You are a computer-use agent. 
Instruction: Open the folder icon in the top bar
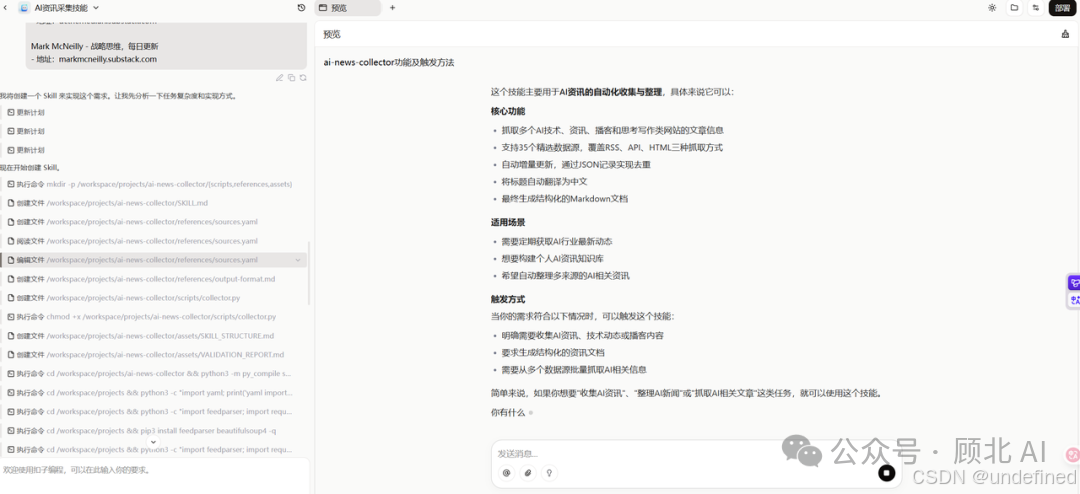coord(1014,8)
